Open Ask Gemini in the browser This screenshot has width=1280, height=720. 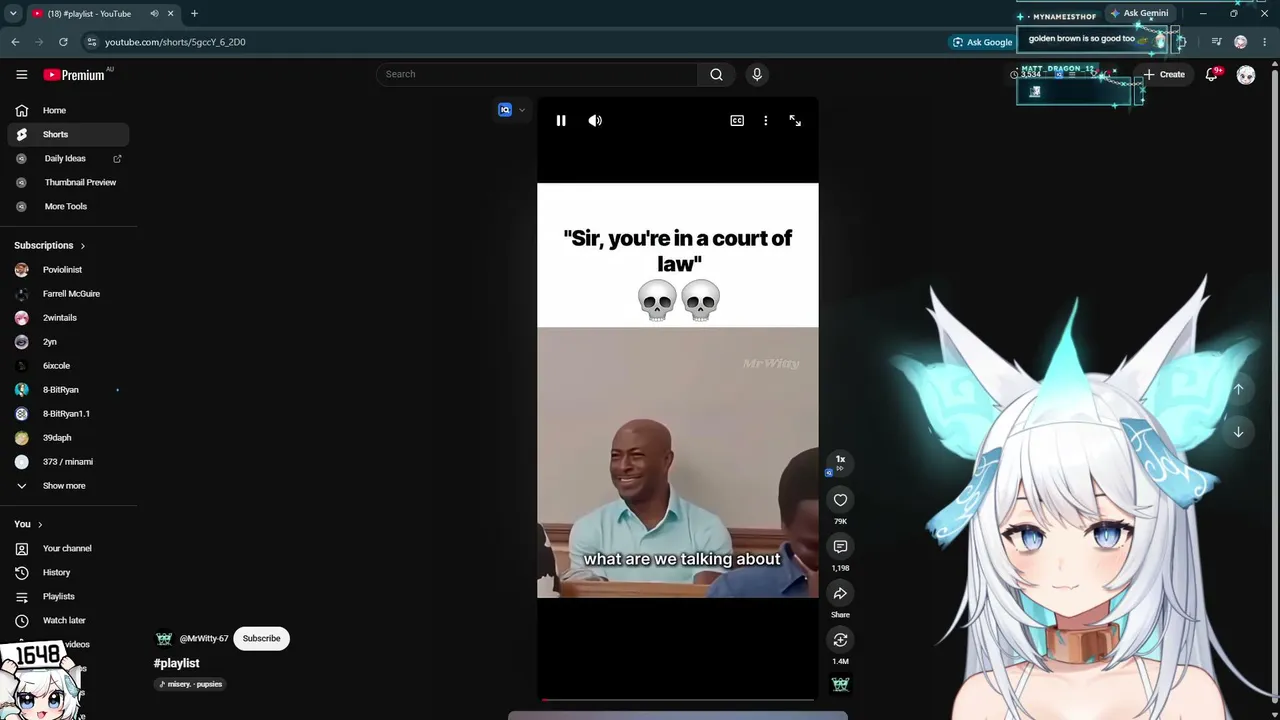pos(1138,14)
